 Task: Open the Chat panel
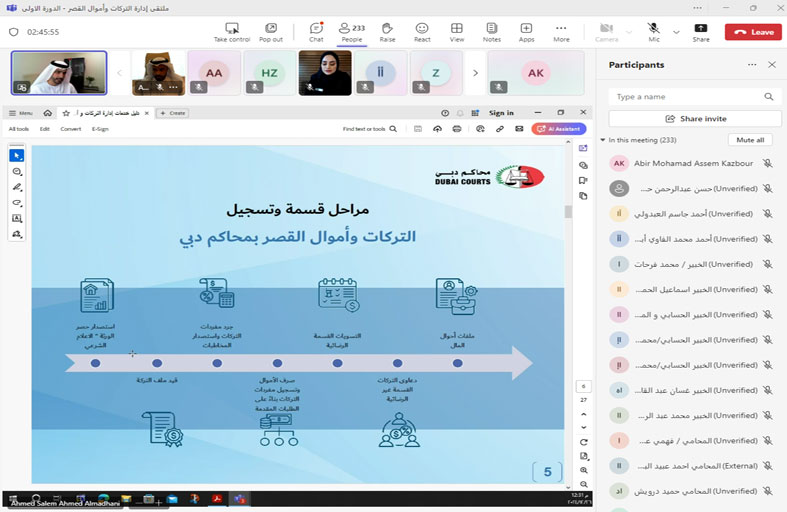click(316, 30)
